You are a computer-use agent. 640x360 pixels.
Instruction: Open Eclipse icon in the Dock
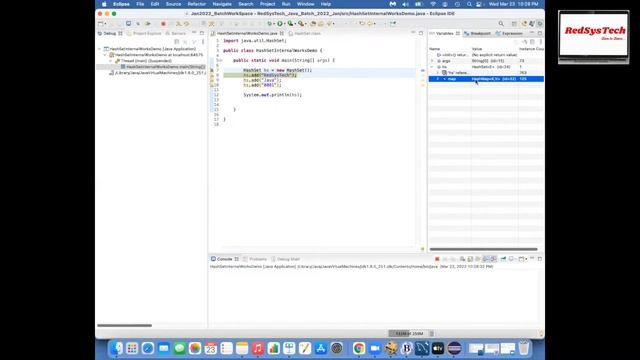tap(454, 348)
